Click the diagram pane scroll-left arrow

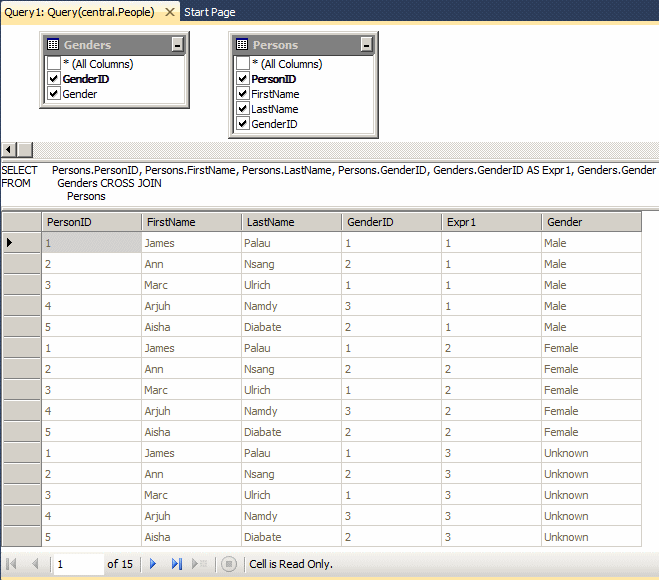tap(8, 150)
